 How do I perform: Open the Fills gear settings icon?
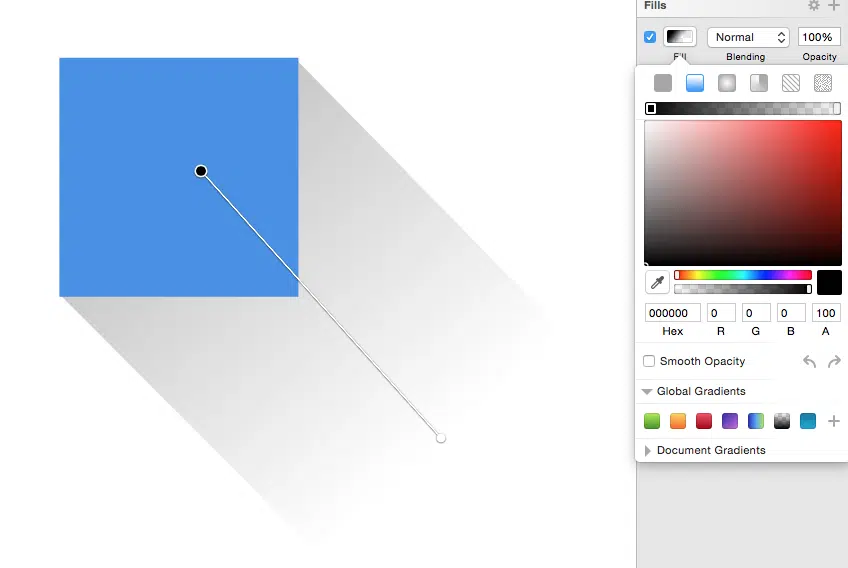coord(814,6)
